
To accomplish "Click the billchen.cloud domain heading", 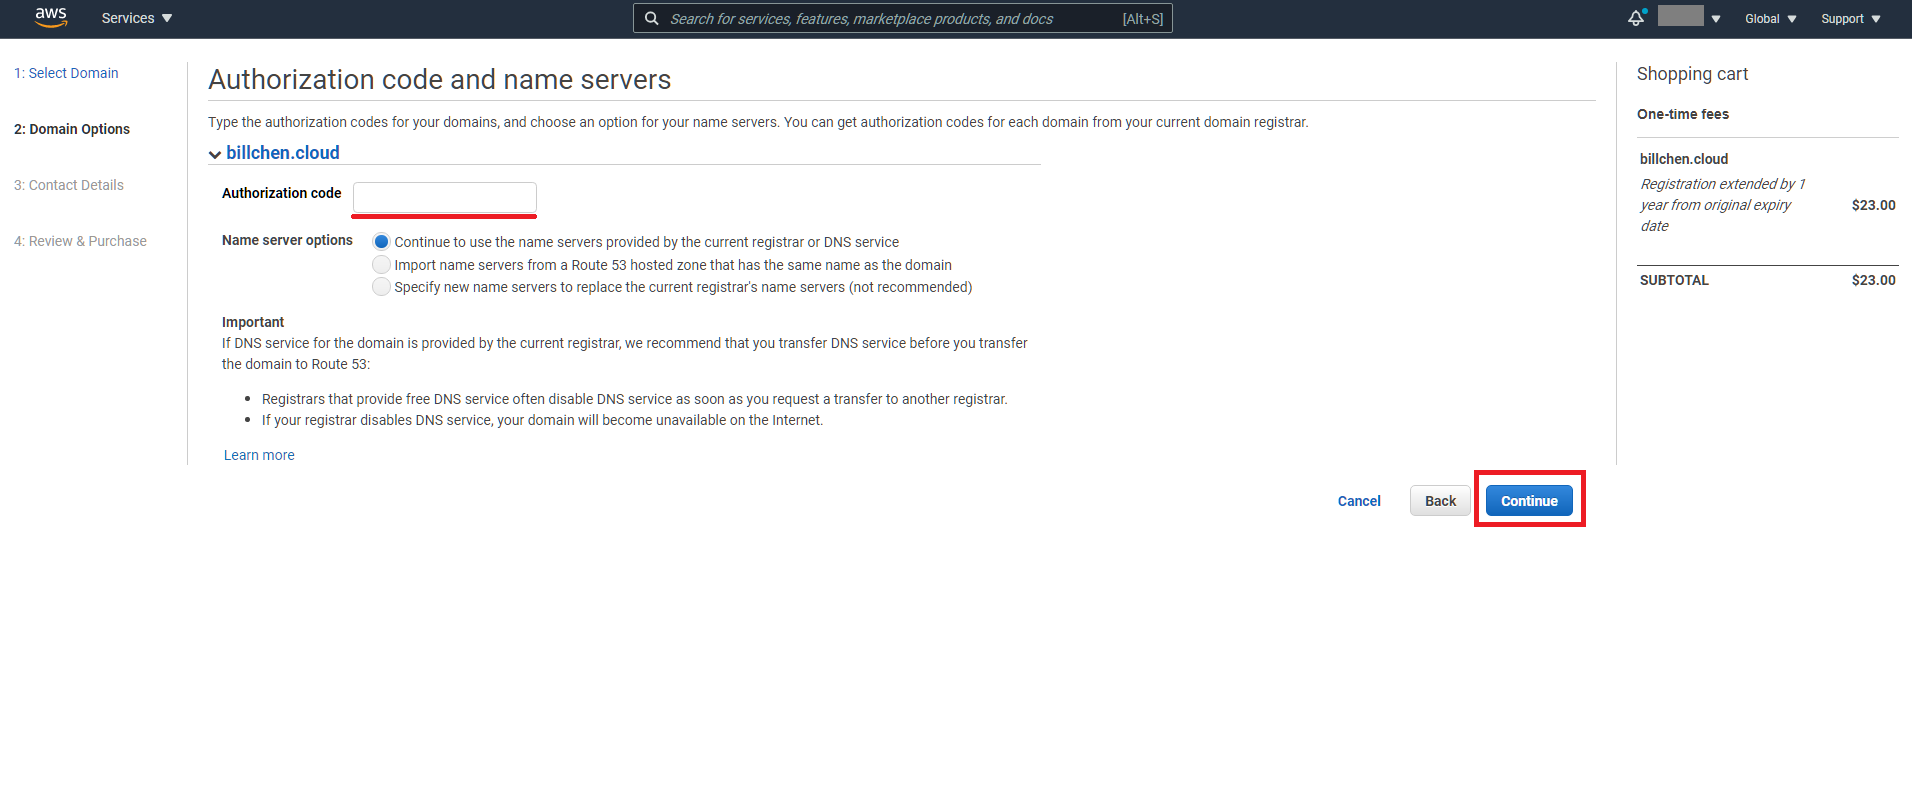I will click(283, 153).
